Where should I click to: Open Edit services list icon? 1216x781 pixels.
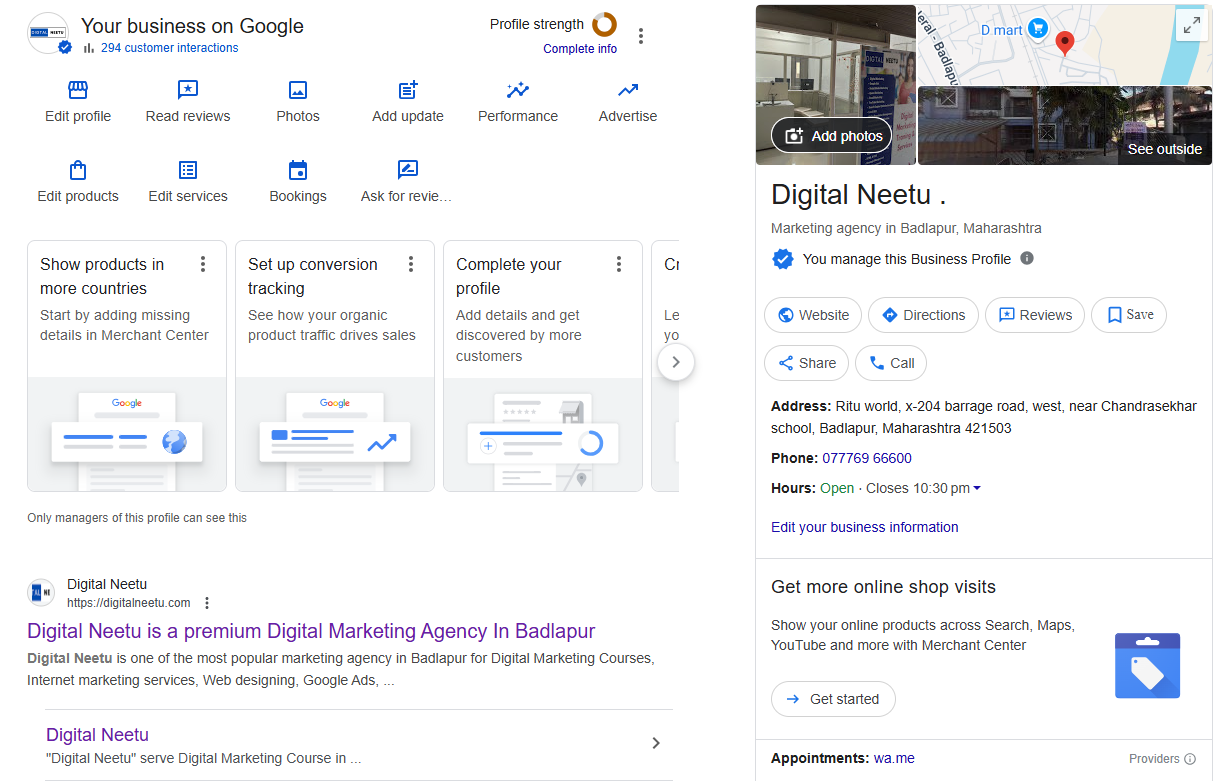point(188,170)
